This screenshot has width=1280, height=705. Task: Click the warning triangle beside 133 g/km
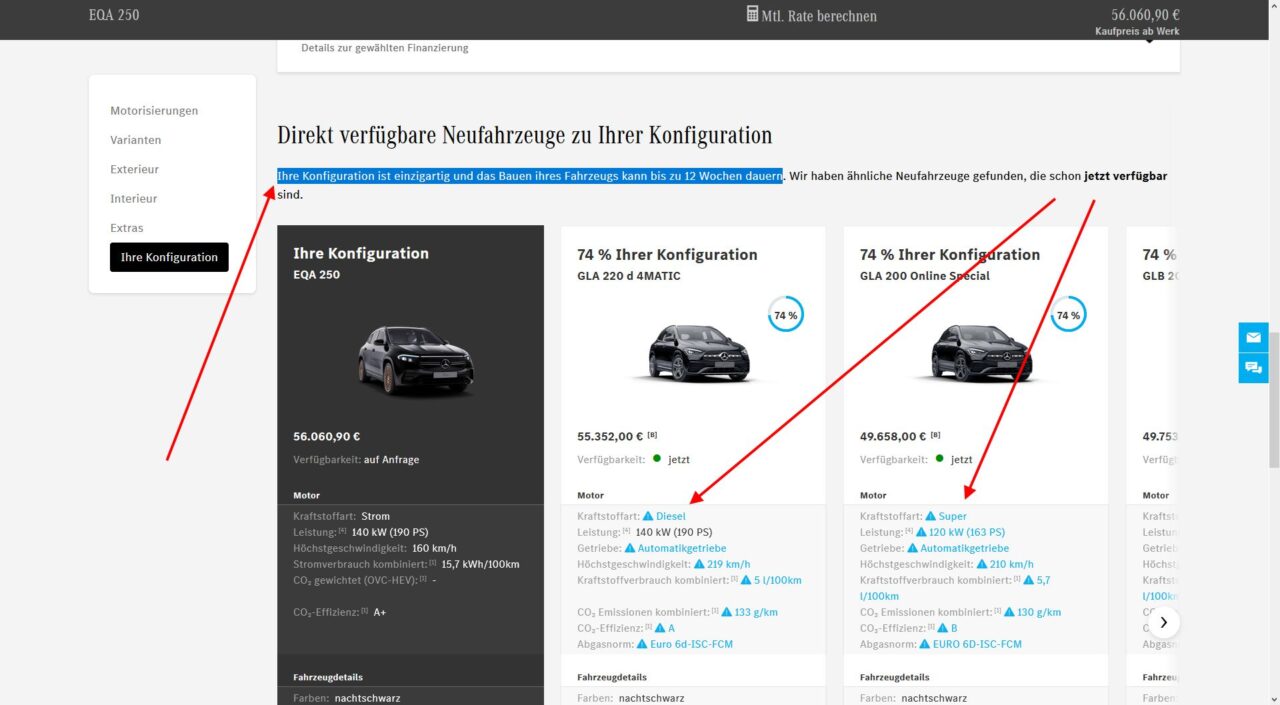[x=727, y=612]
